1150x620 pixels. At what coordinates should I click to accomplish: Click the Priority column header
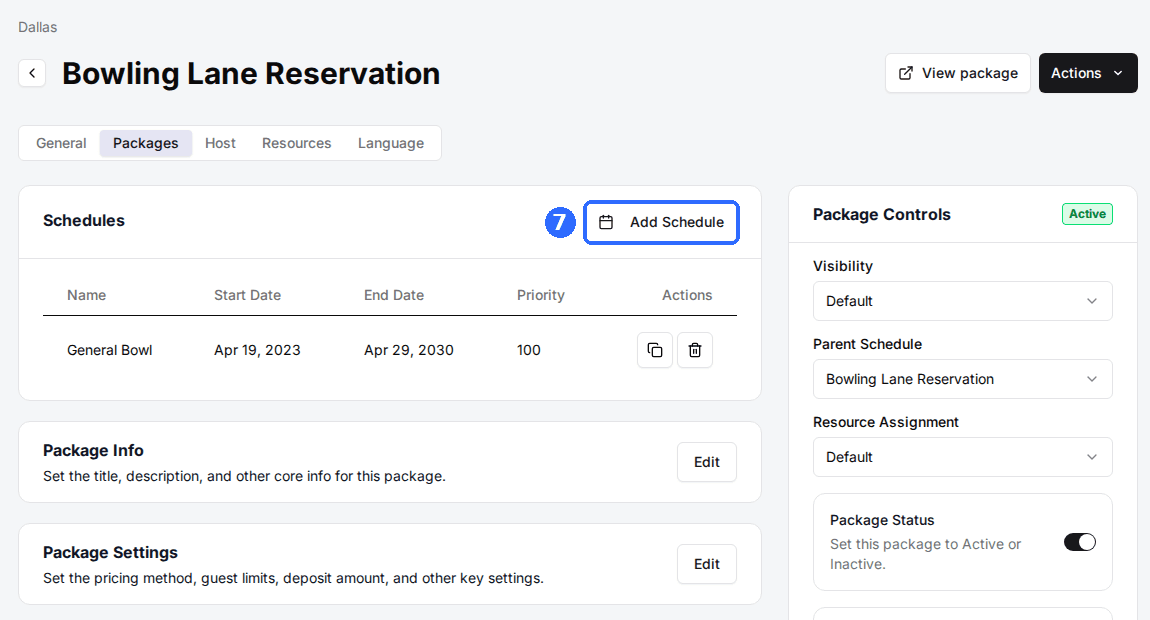541,295
